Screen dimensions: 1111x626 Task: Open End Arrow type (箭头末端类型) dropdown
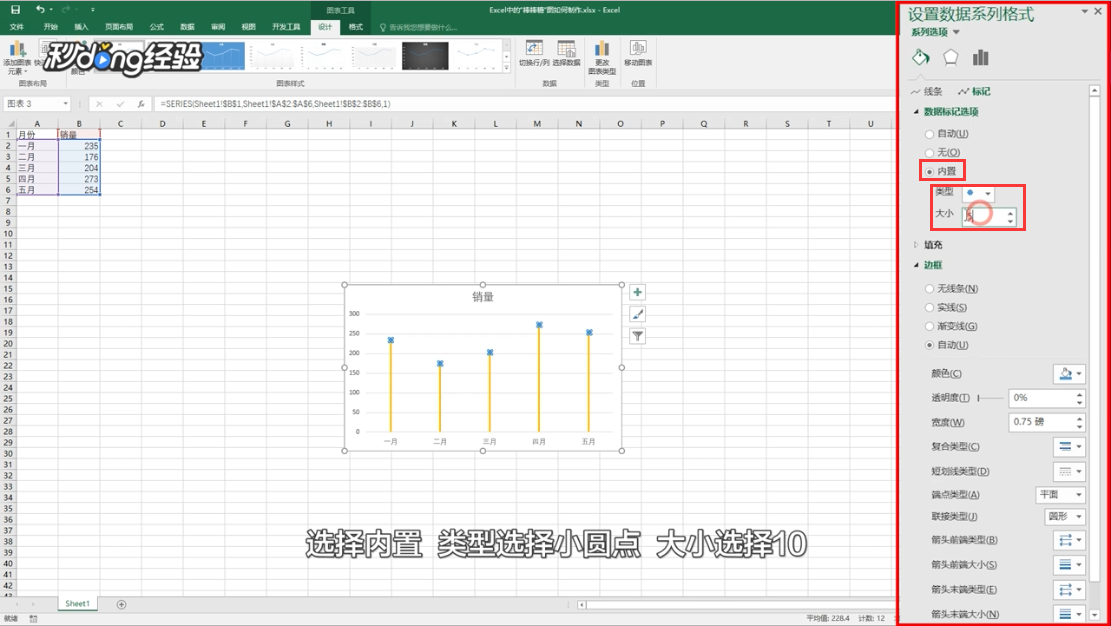(x=1069, y=589)
